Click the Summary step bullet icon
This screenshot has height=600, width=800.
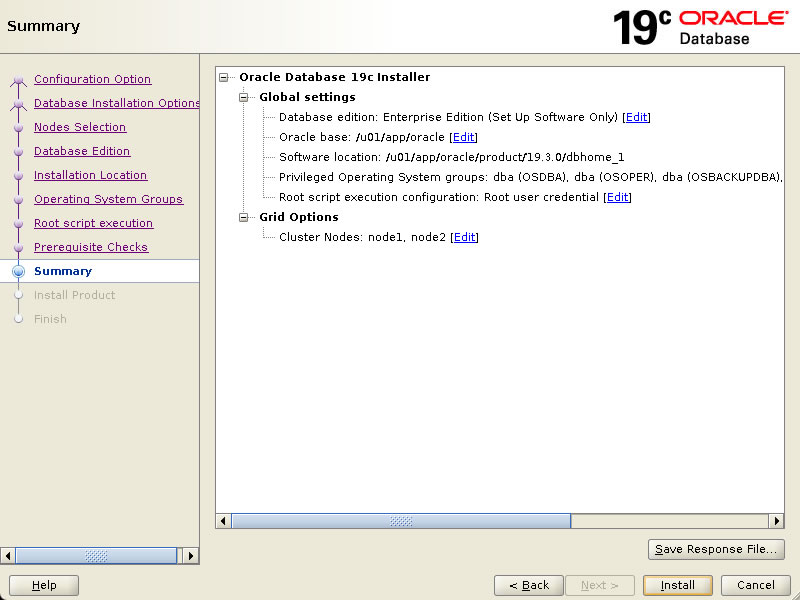(x=18, y=271)
